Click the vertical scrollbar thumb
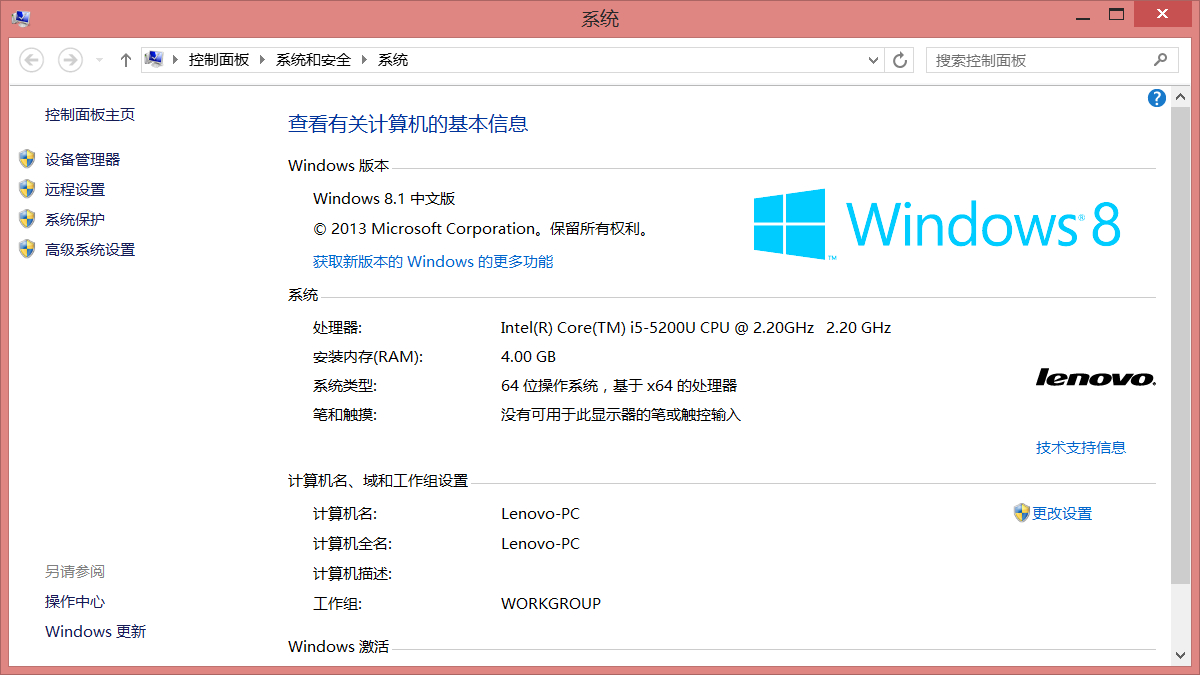 [1181, 345]
